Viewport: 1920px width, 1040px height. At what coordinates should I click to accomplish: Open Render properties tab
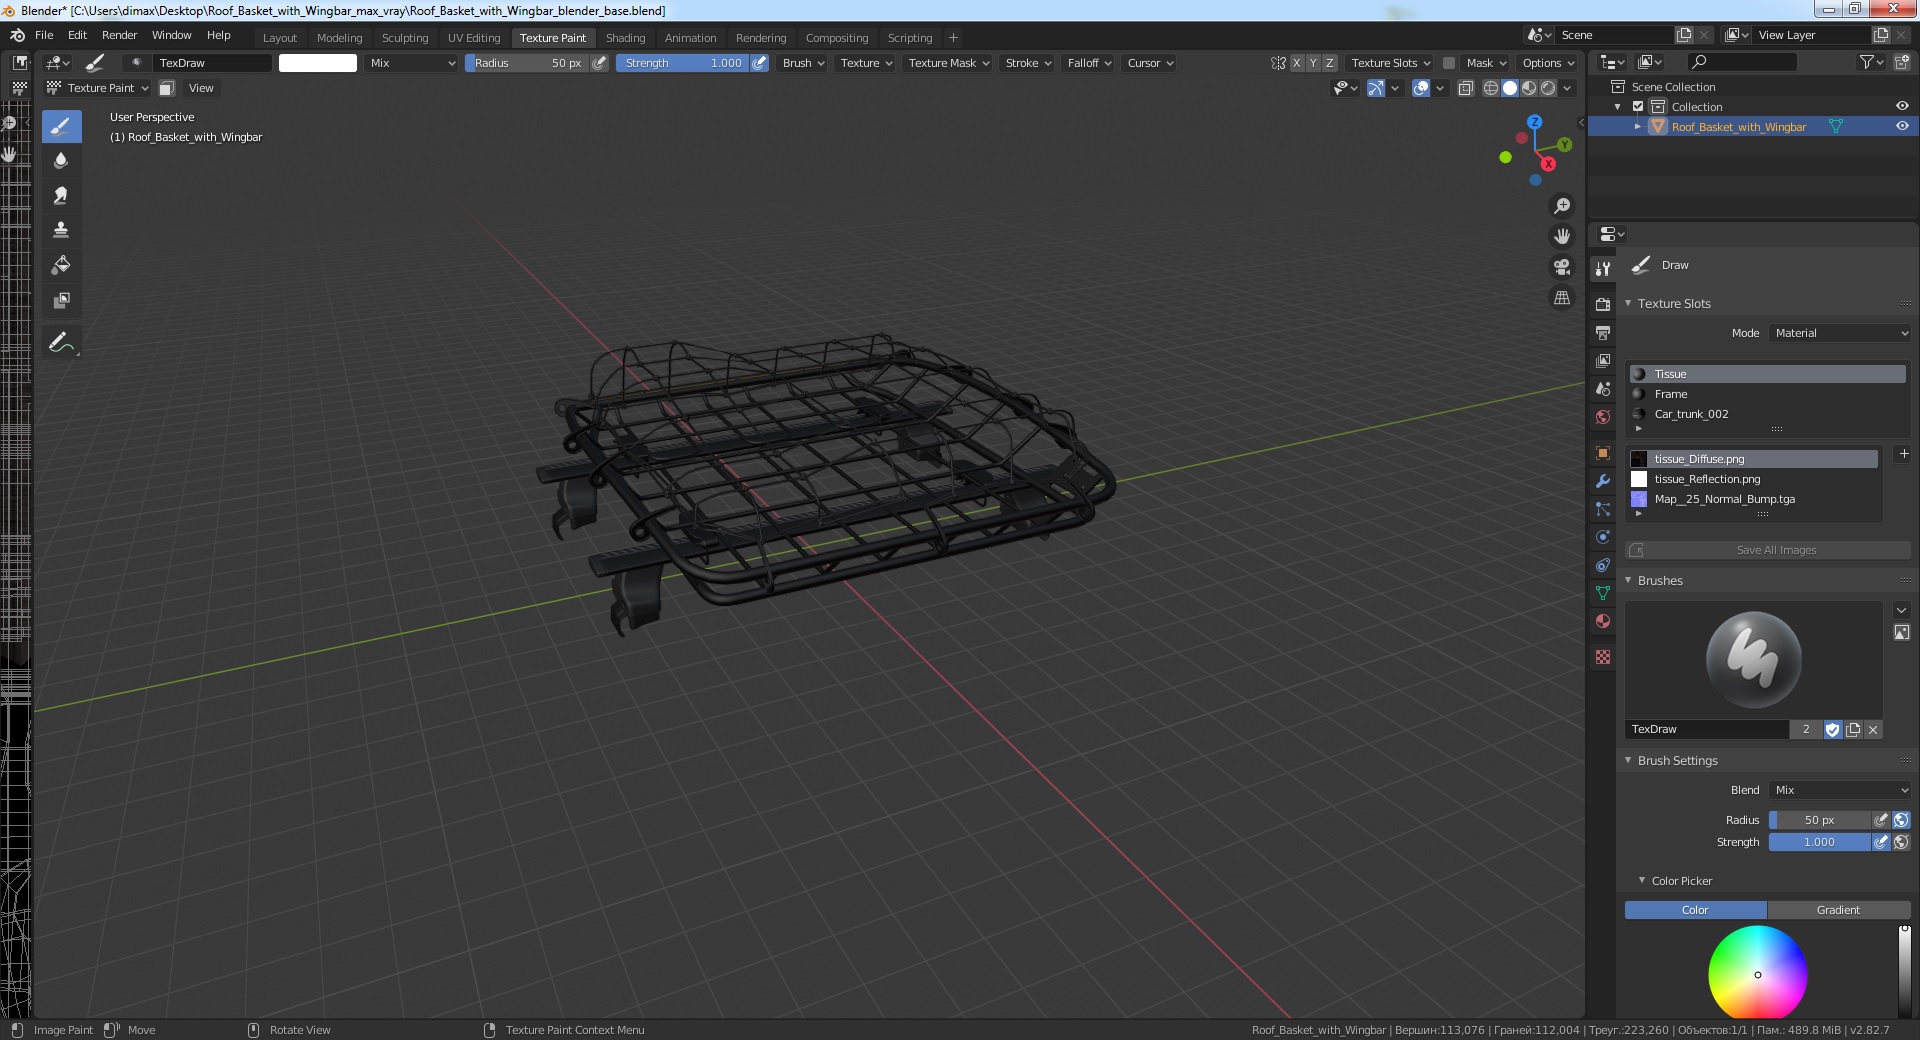click(x=1603, y=304)
